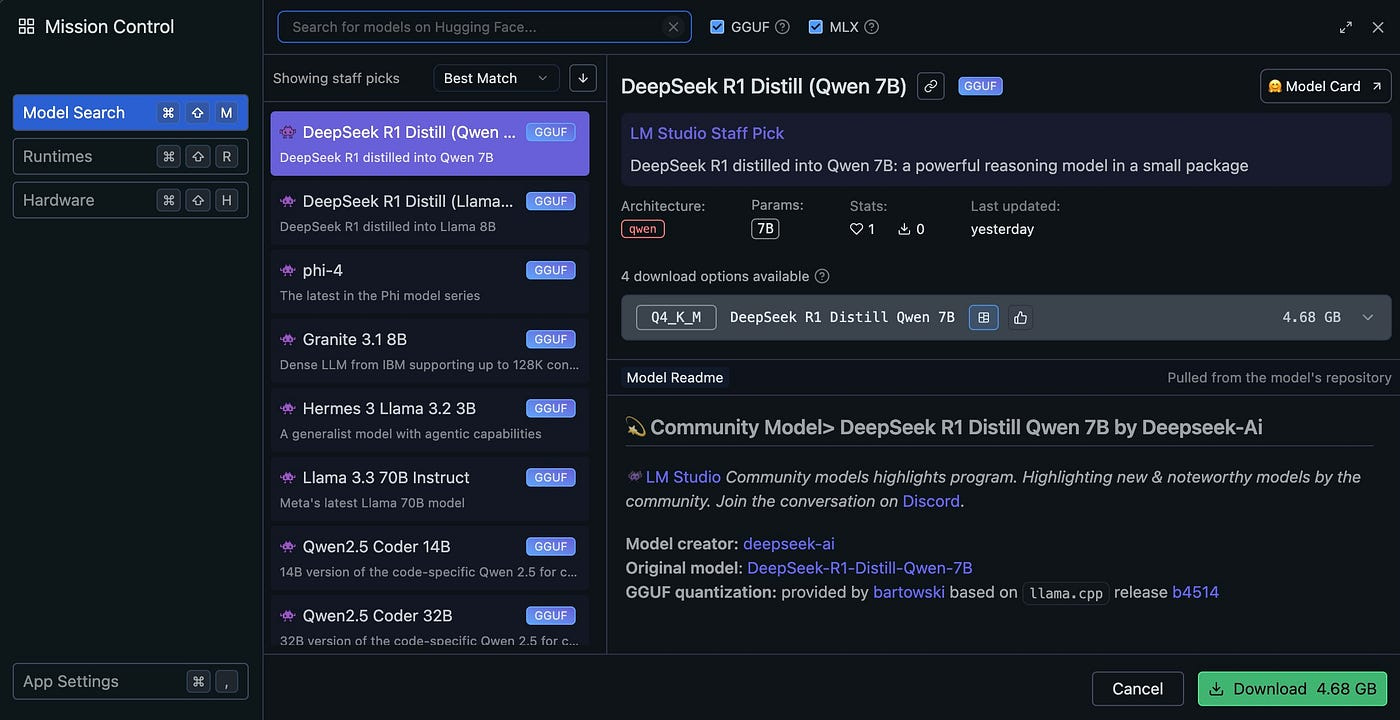Select Qwen2.5 Coder 14B

coord(430,557)
